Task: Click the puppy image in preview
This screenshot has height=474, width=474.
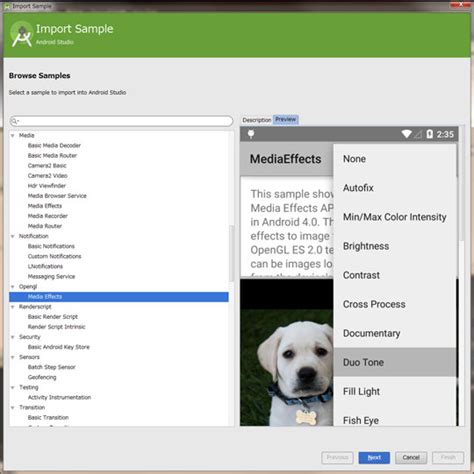Action: click(x=287, y=367)
